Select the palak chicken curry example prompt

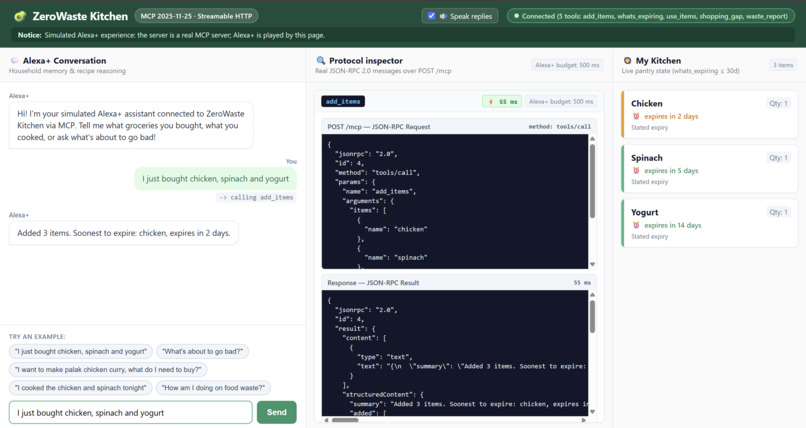pyautogui.click(x=108, y=369)
